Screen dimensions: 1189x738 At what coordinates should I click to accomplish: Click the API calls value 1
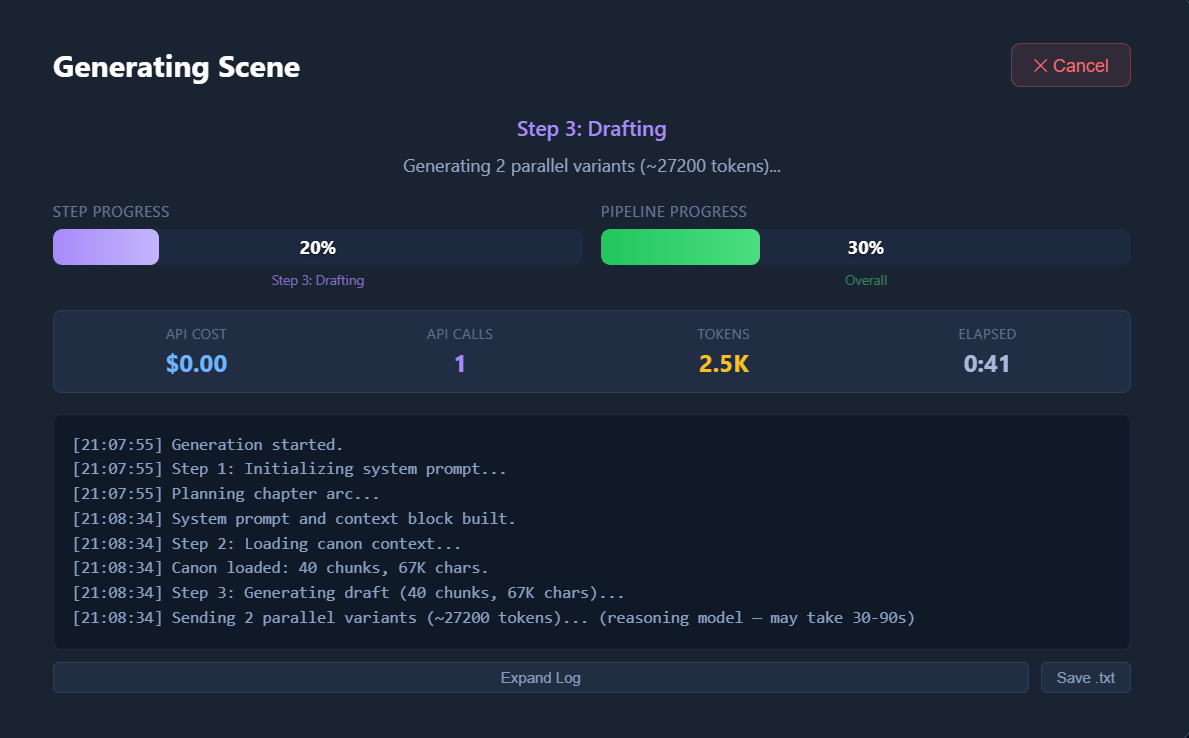460,364
